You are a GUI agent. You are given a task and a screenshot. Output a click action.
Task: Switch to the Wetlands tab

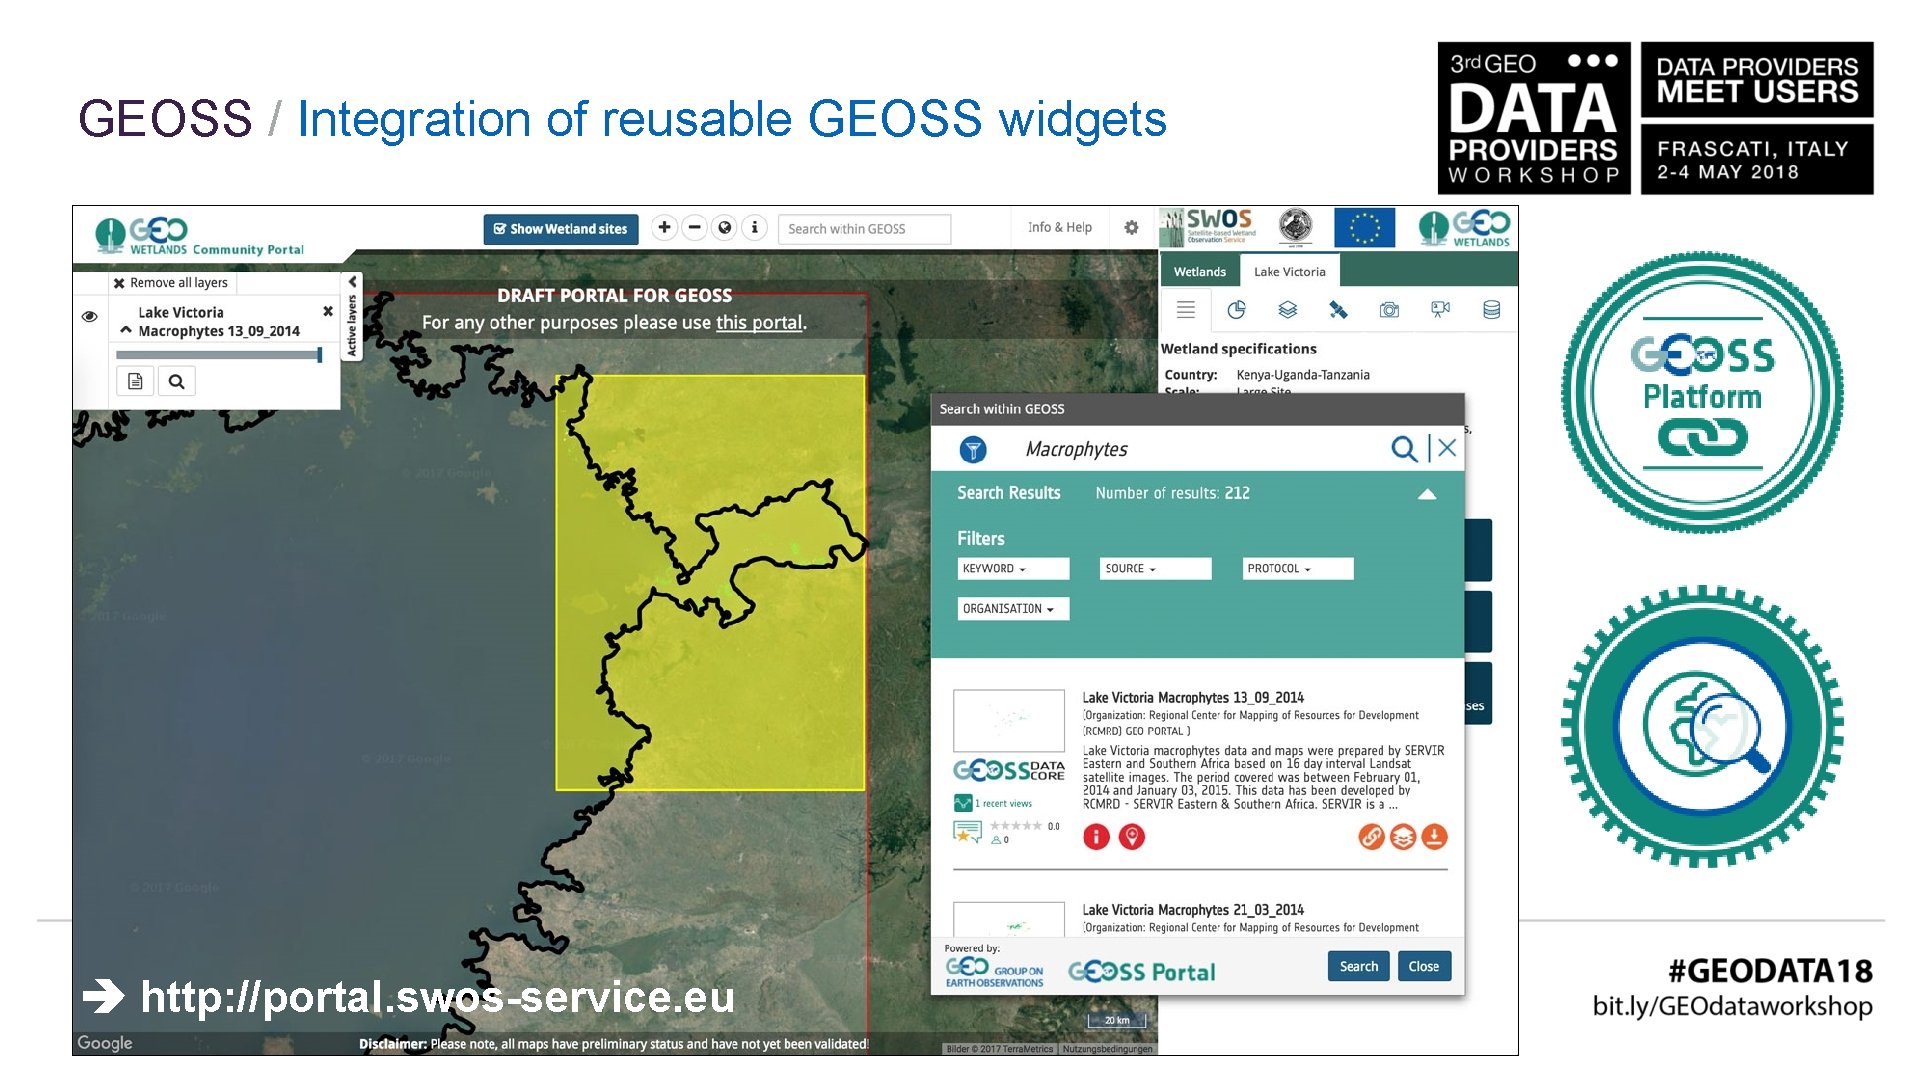(1199, 272)
